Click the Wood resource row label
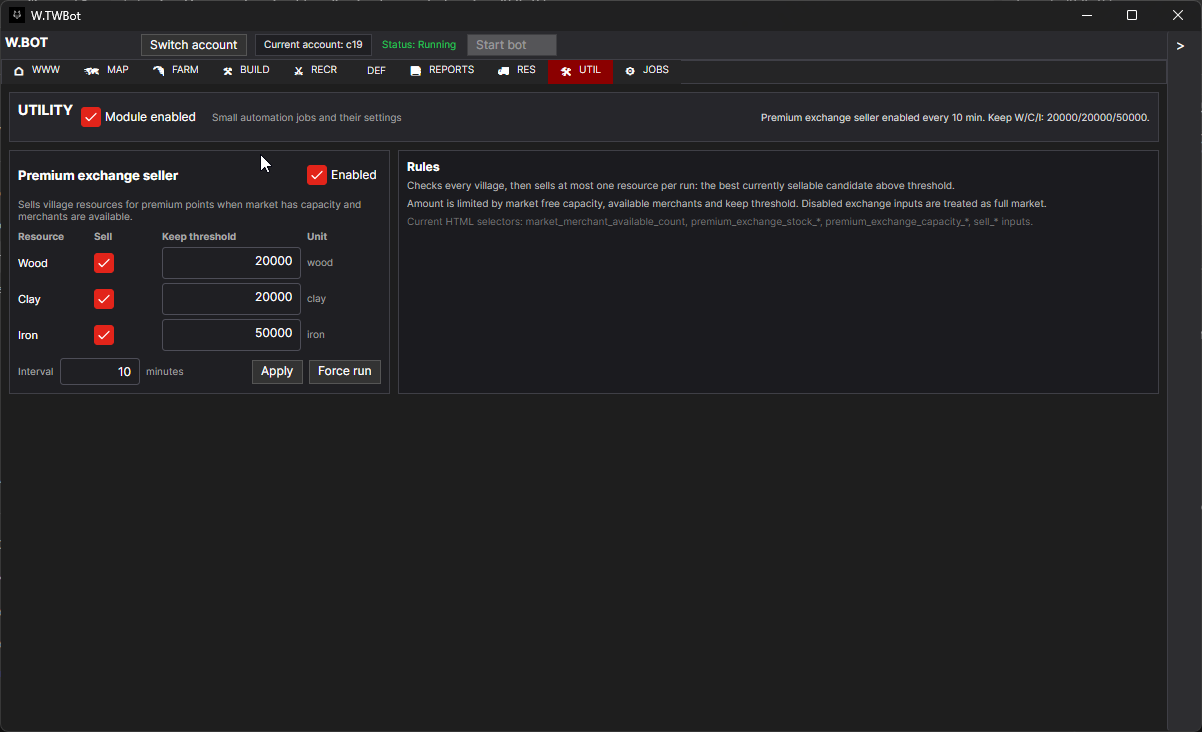 point(33,263)
